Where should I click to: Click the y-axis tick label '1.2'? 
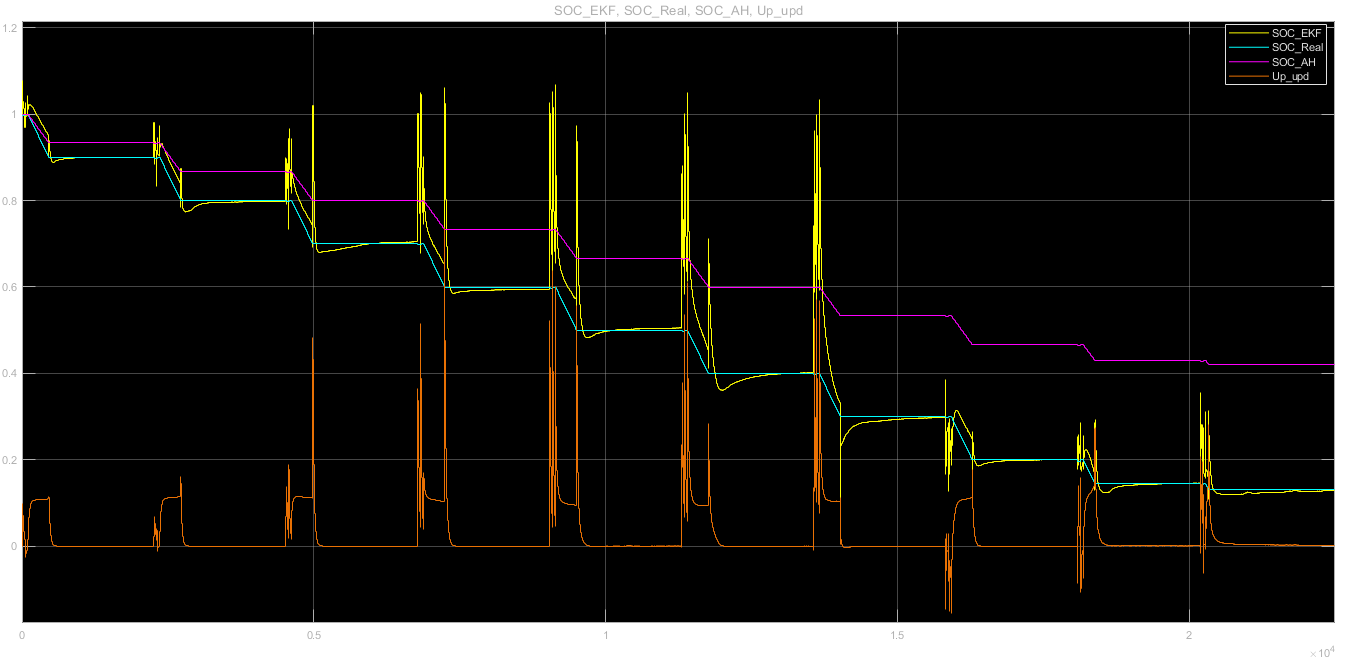coord(11,28)
